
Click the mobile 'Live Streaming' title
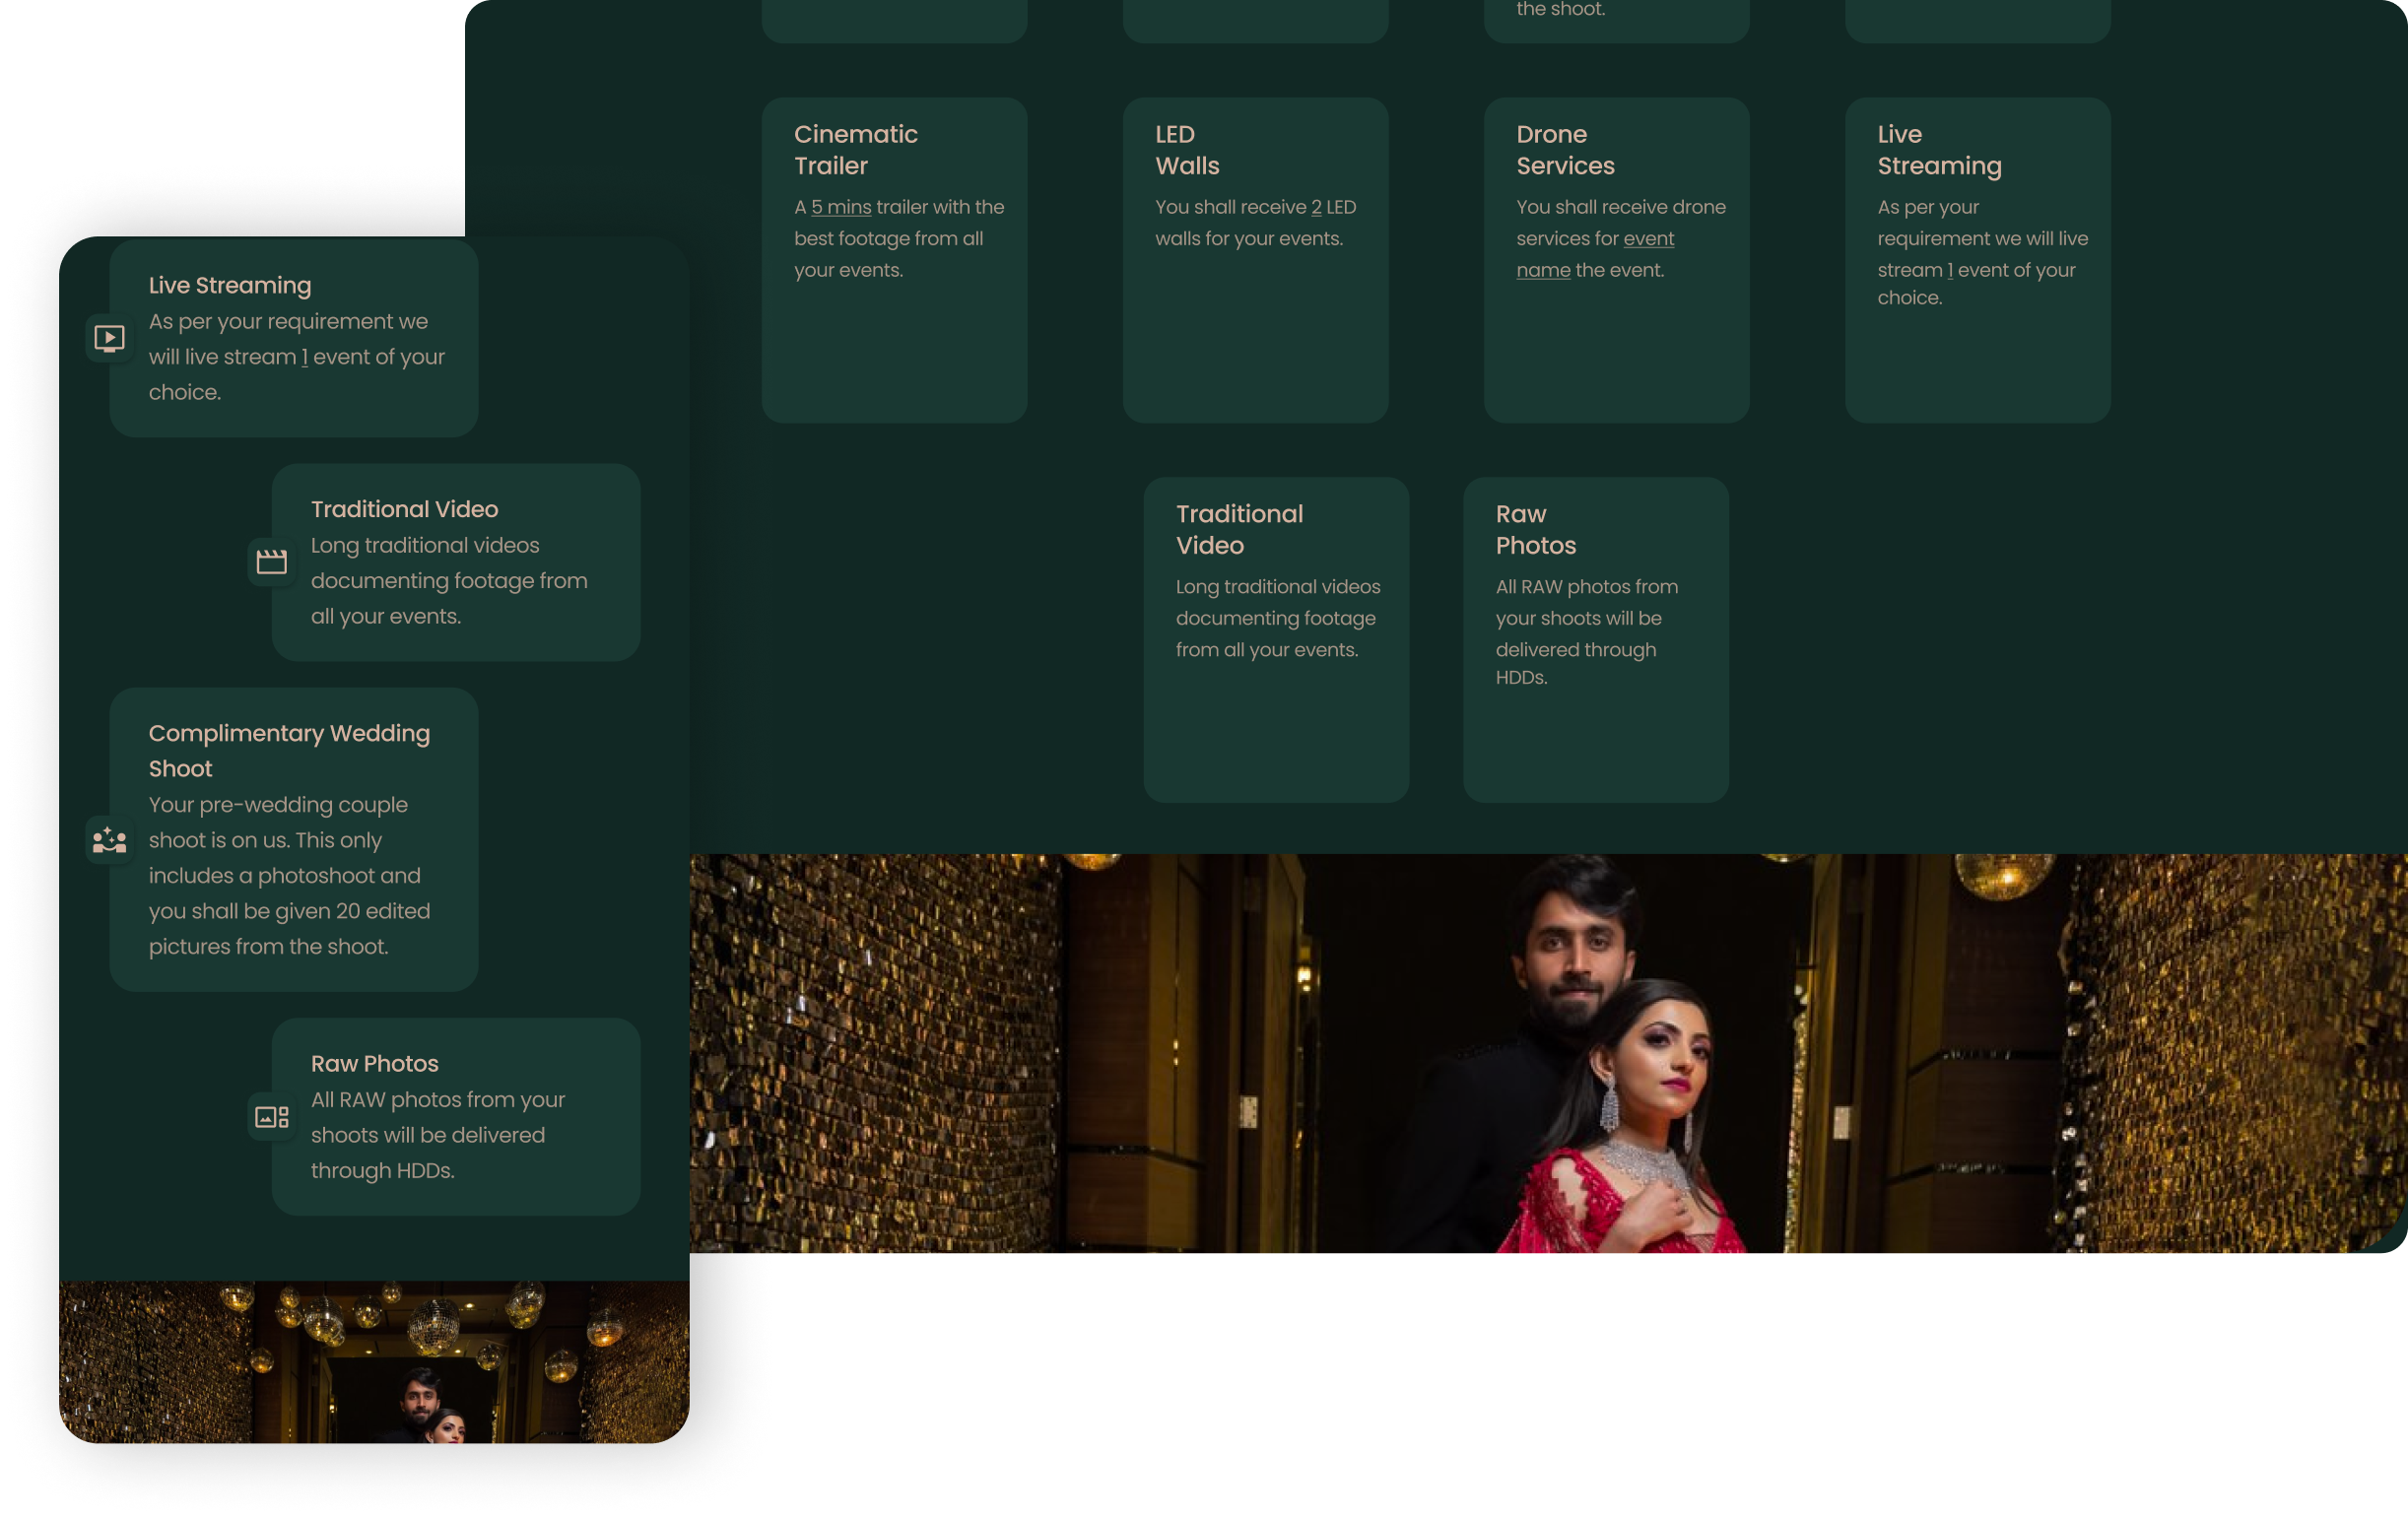230,285
